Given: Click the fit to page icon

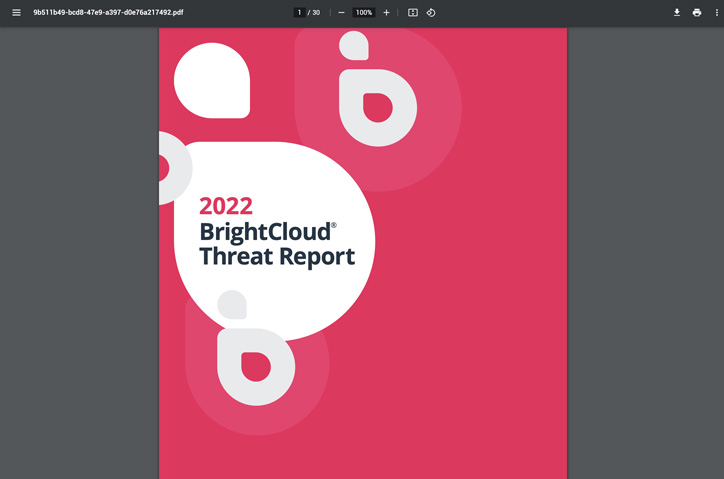Looking at the screenshot, I should tap(412, 12).
